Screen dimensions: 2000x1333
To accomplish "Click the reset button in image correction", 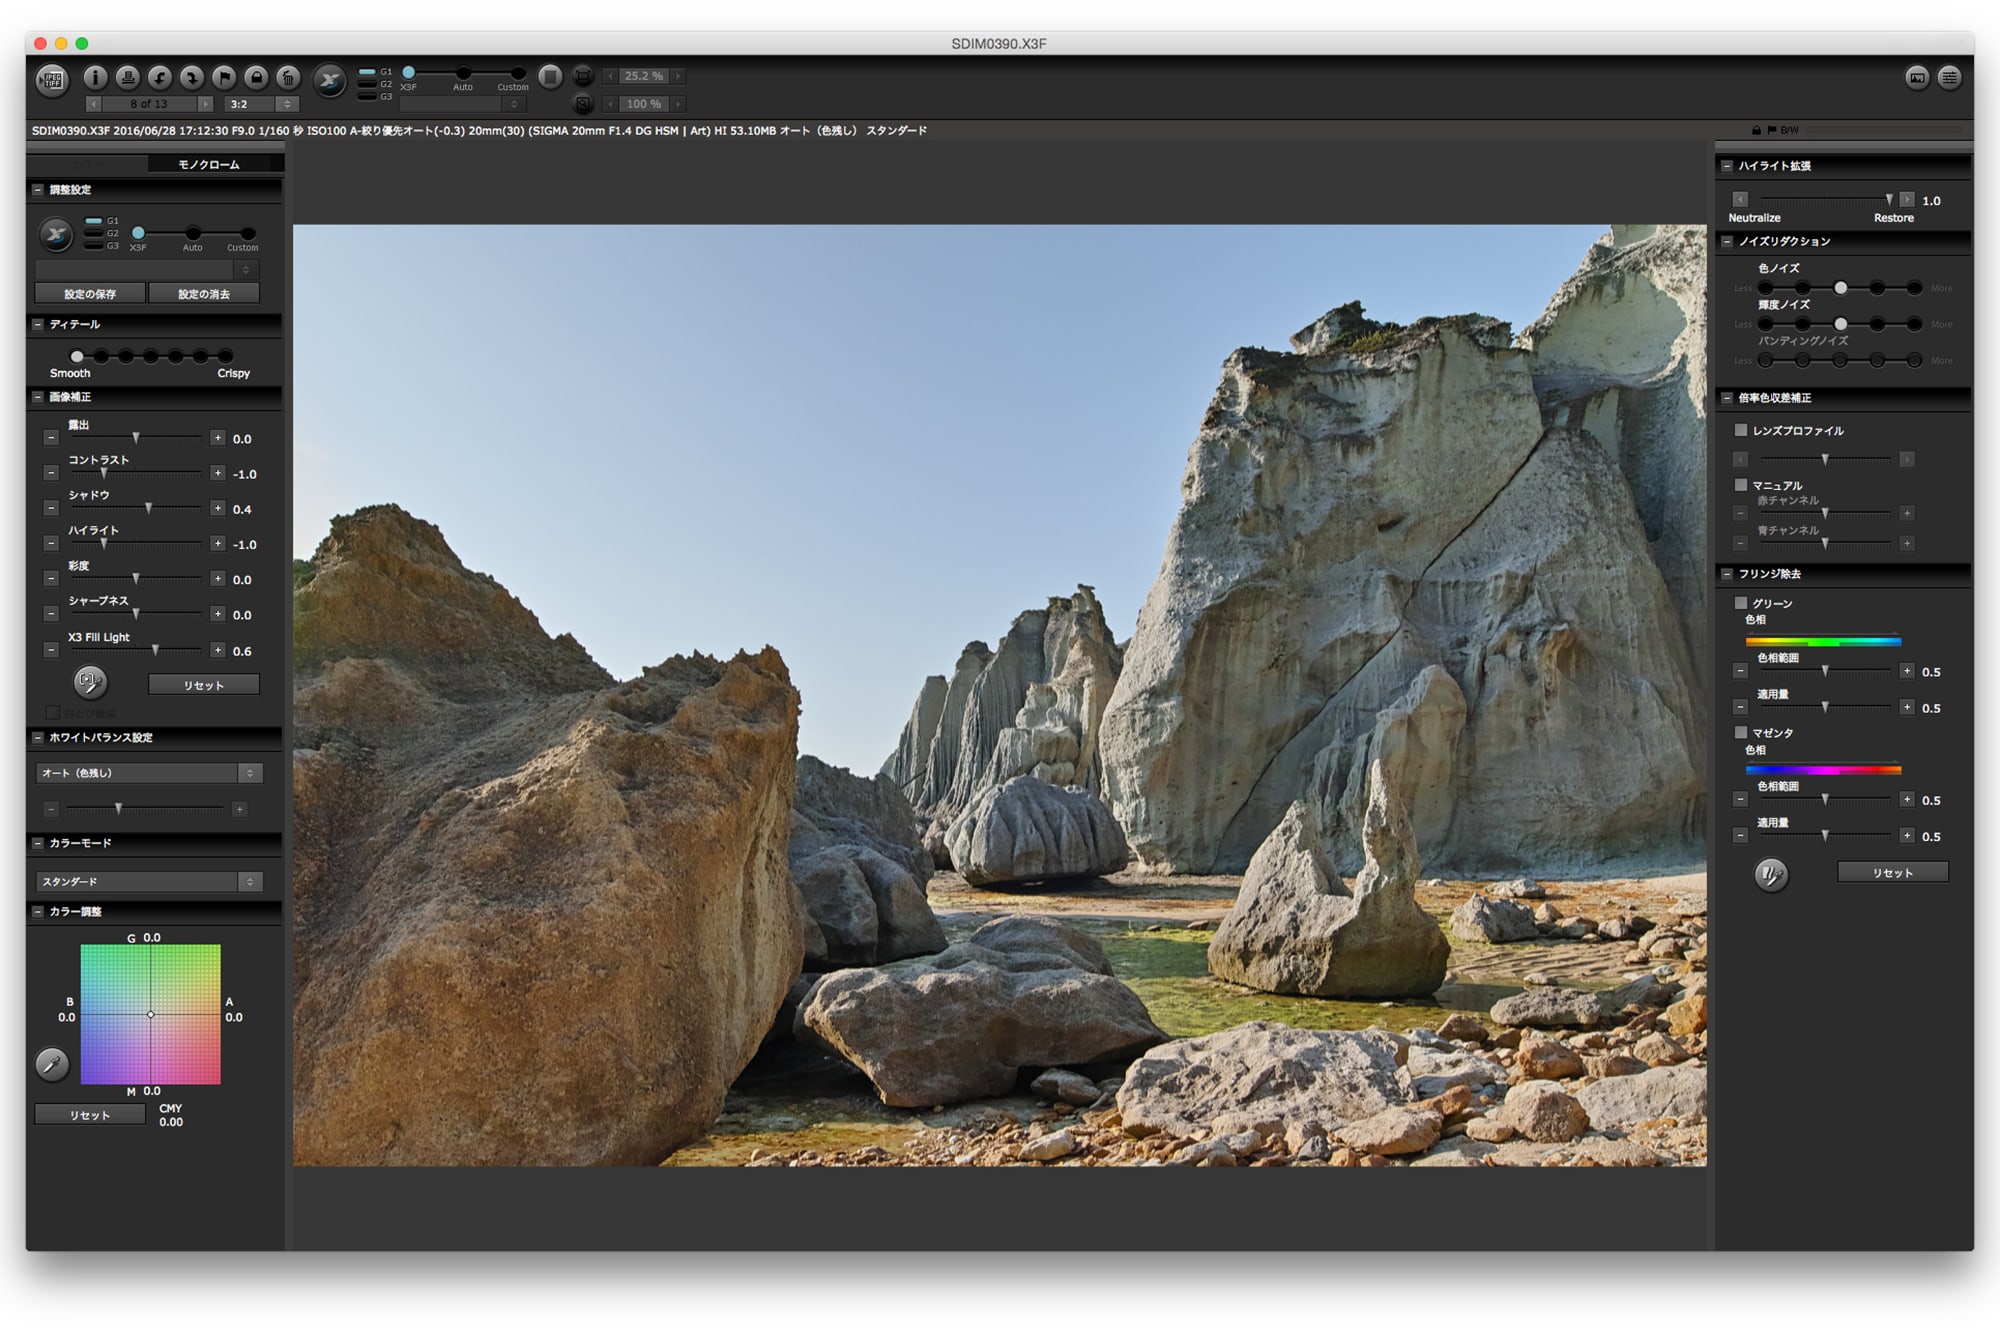I will coord(204,685).
